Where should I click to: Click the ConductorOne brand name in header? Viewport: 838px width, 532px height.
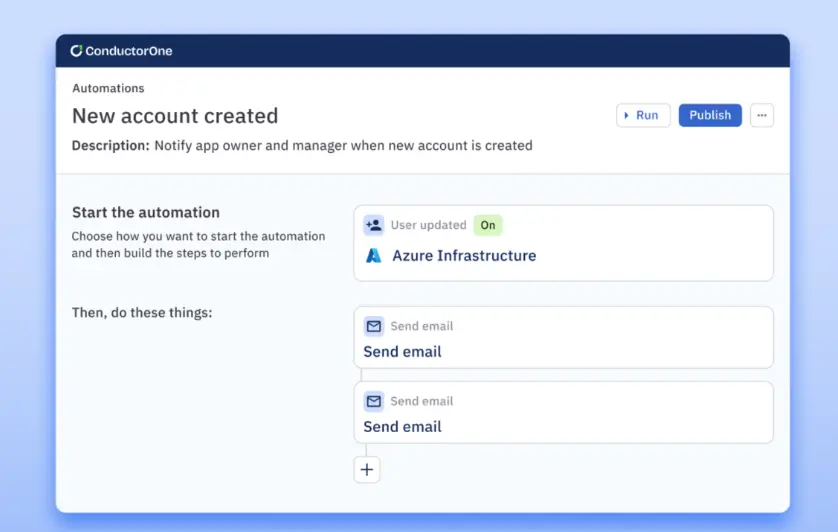[x=129, y=51]
